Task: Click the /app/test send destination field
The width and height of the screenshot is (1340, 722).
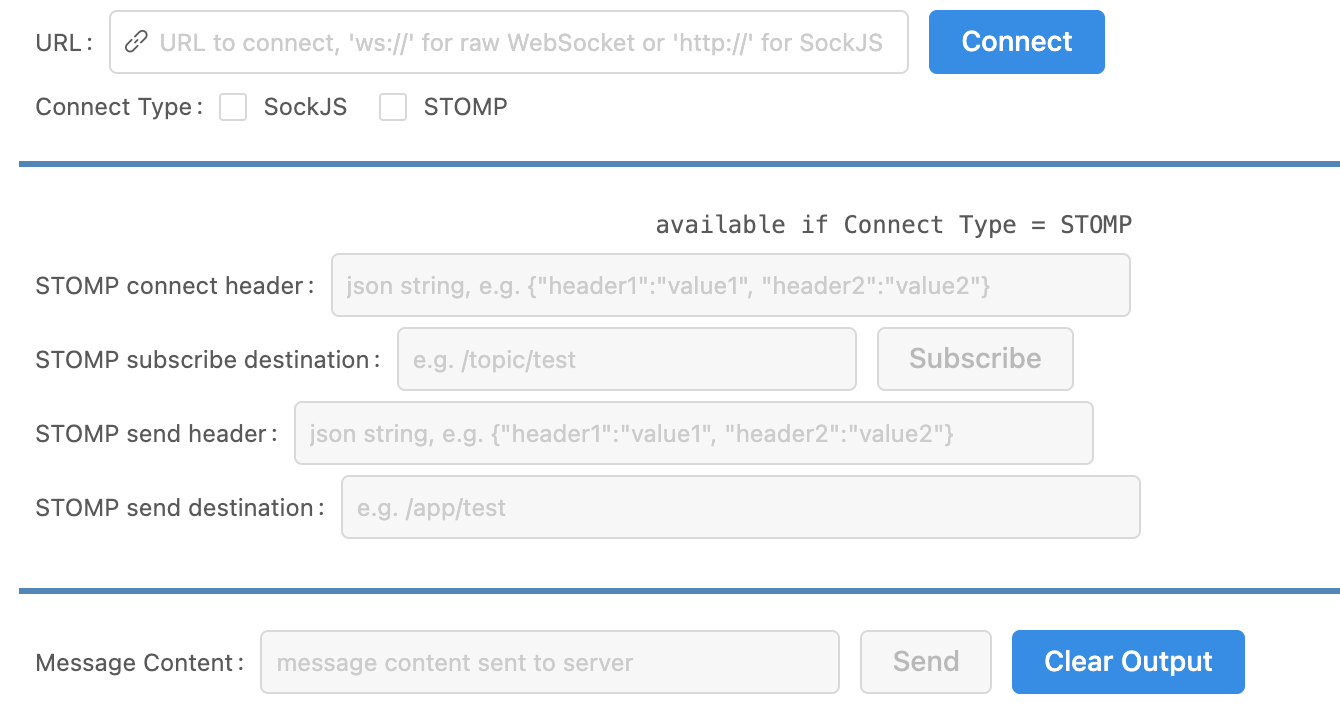Action: (741, 507)
